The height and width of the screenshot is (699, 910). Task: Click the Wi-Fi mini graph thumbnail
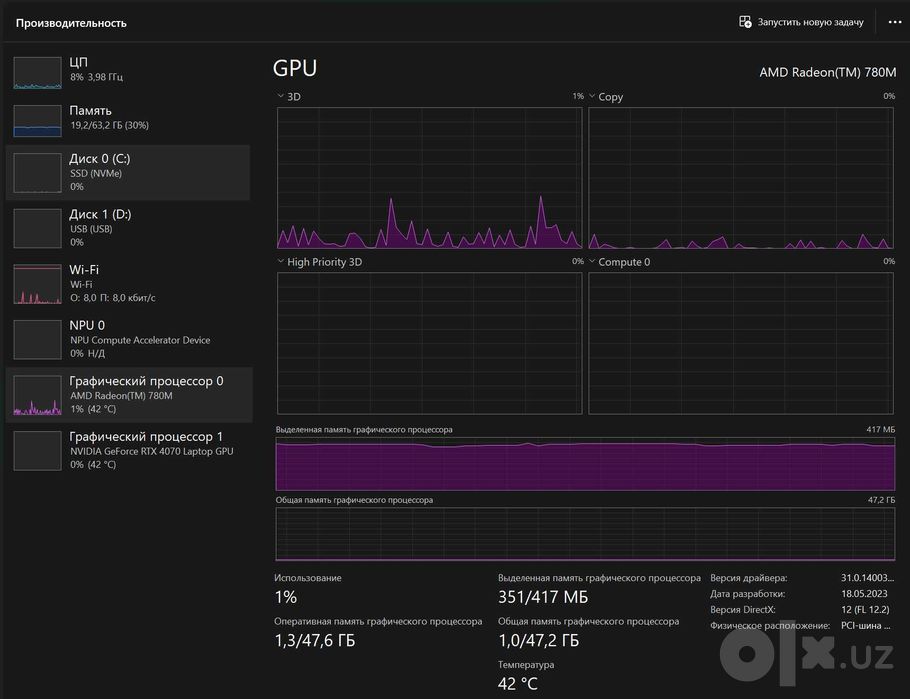37,284
